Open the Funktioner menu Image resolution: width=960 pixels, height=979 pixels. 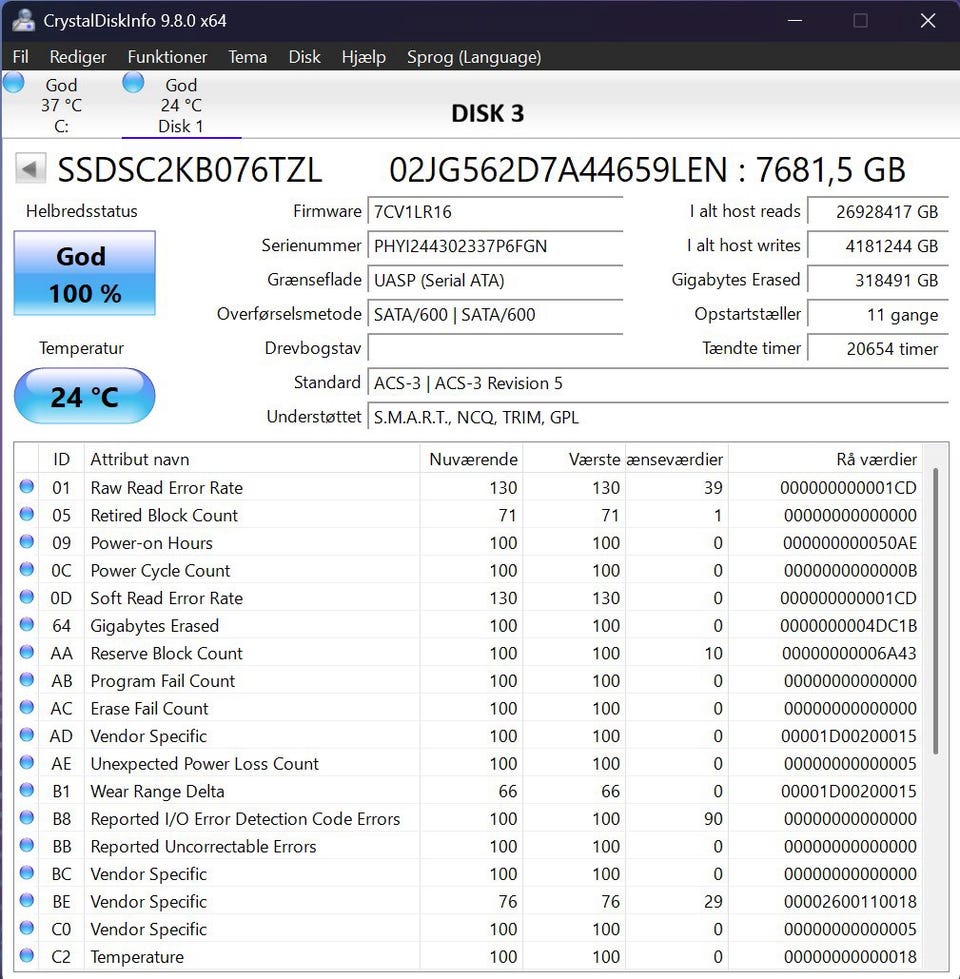(x=167, y=57)
